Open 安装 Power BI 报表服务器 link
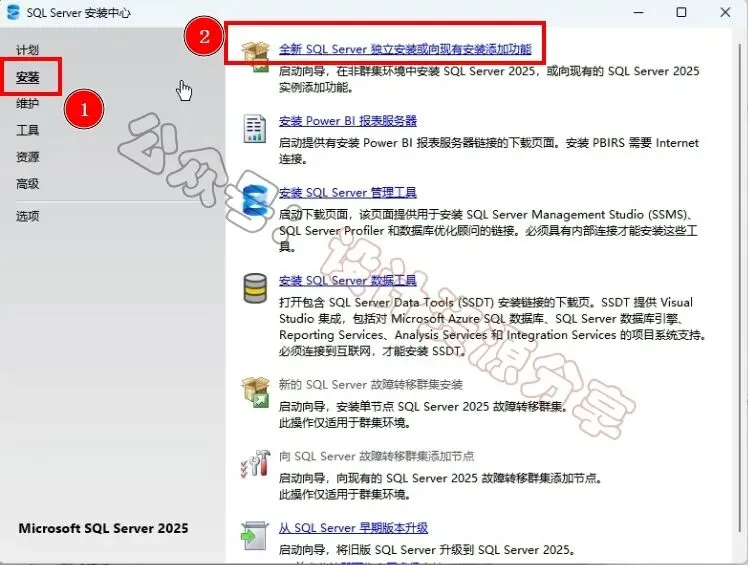This screenshot has height=565, width=748. (x=348, y=121)
